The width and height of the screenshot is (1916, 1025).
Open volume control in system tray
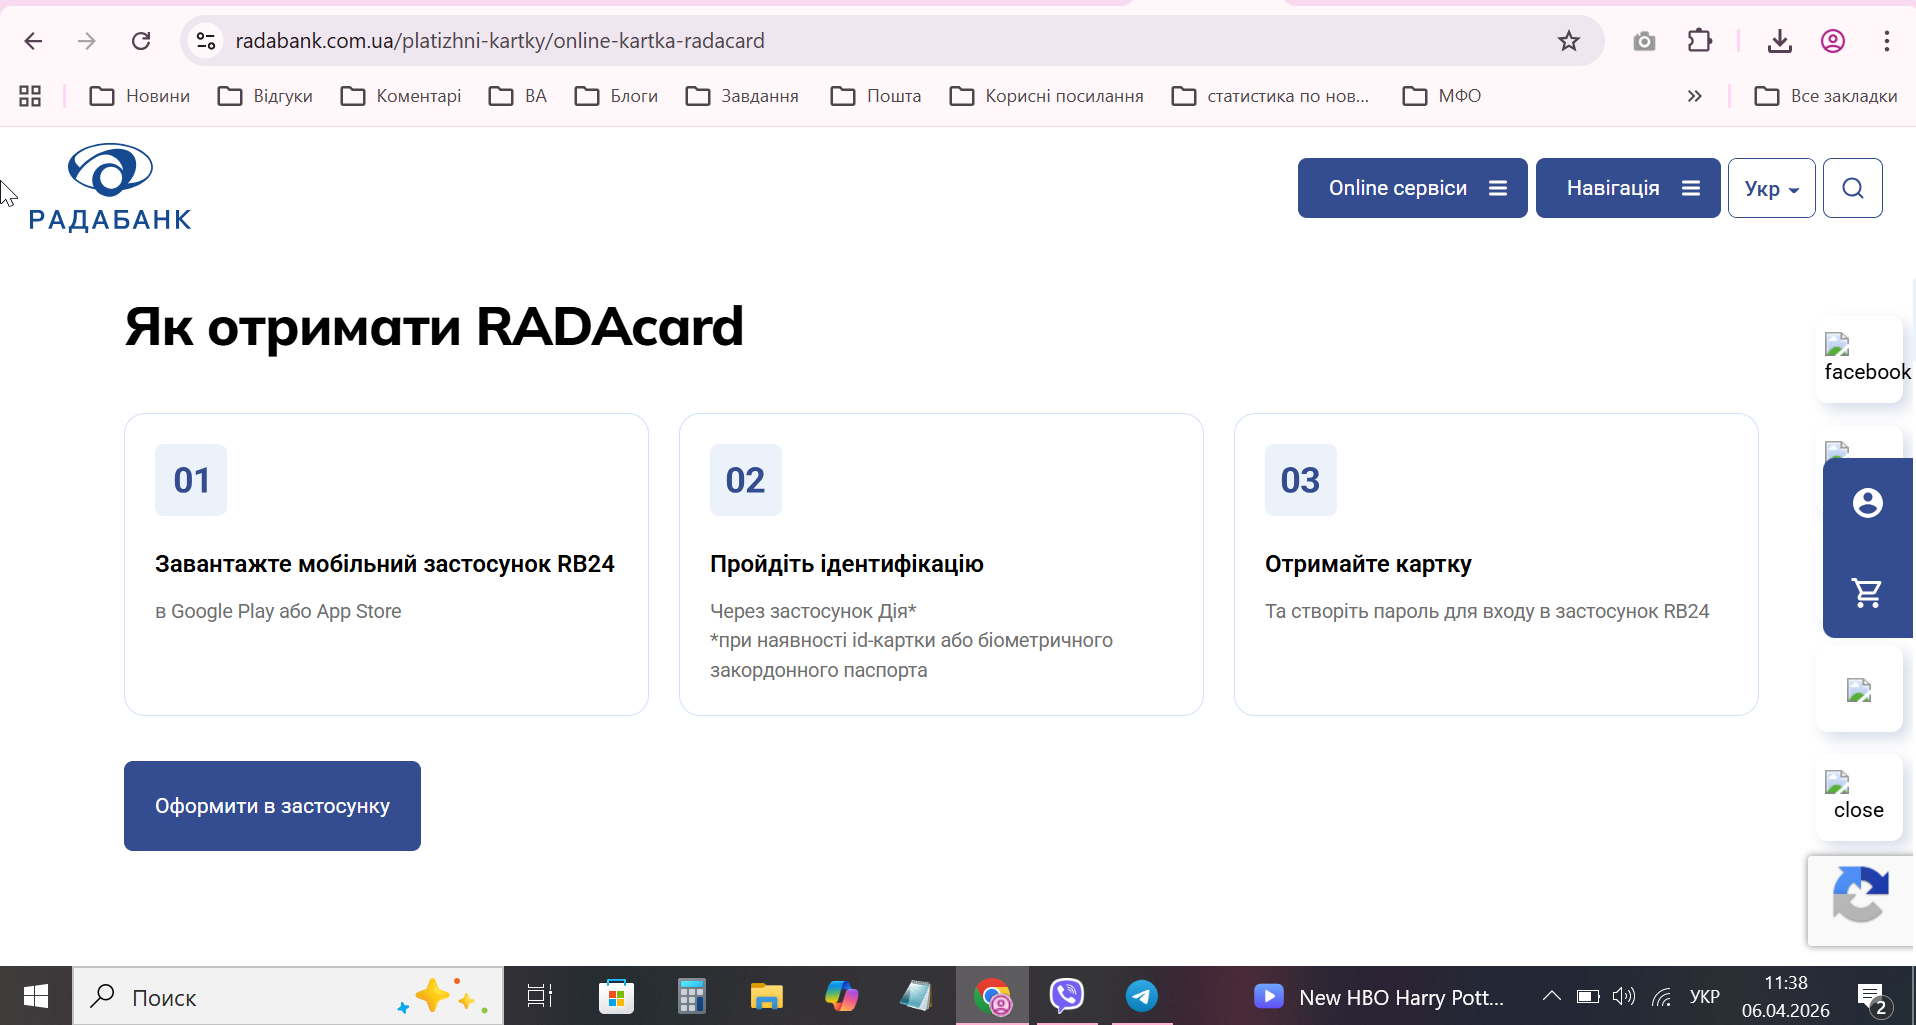click(x=1624, y=996)
